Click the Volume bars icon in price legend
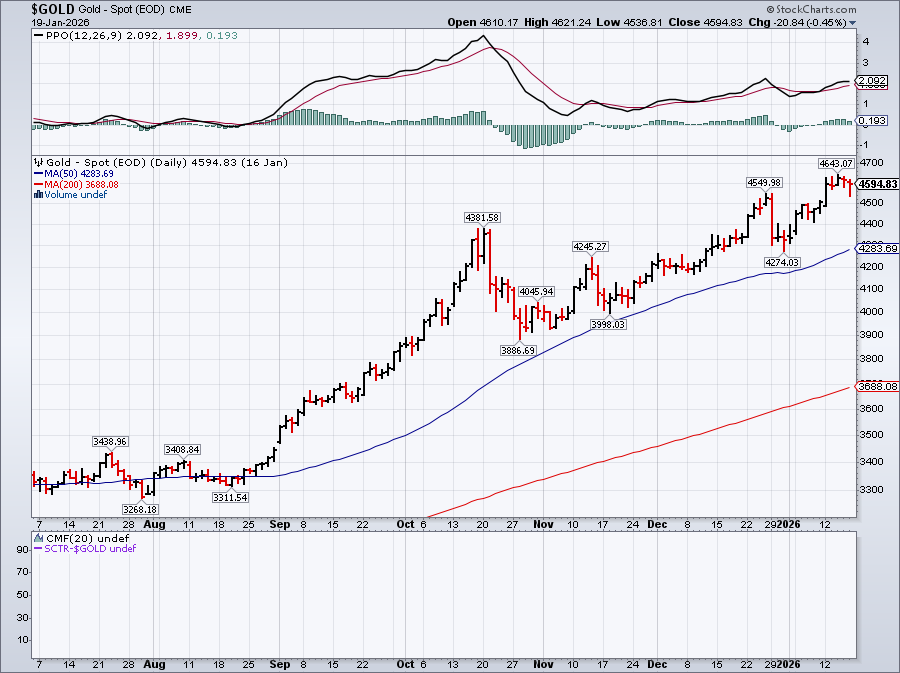 click(37, 194)
